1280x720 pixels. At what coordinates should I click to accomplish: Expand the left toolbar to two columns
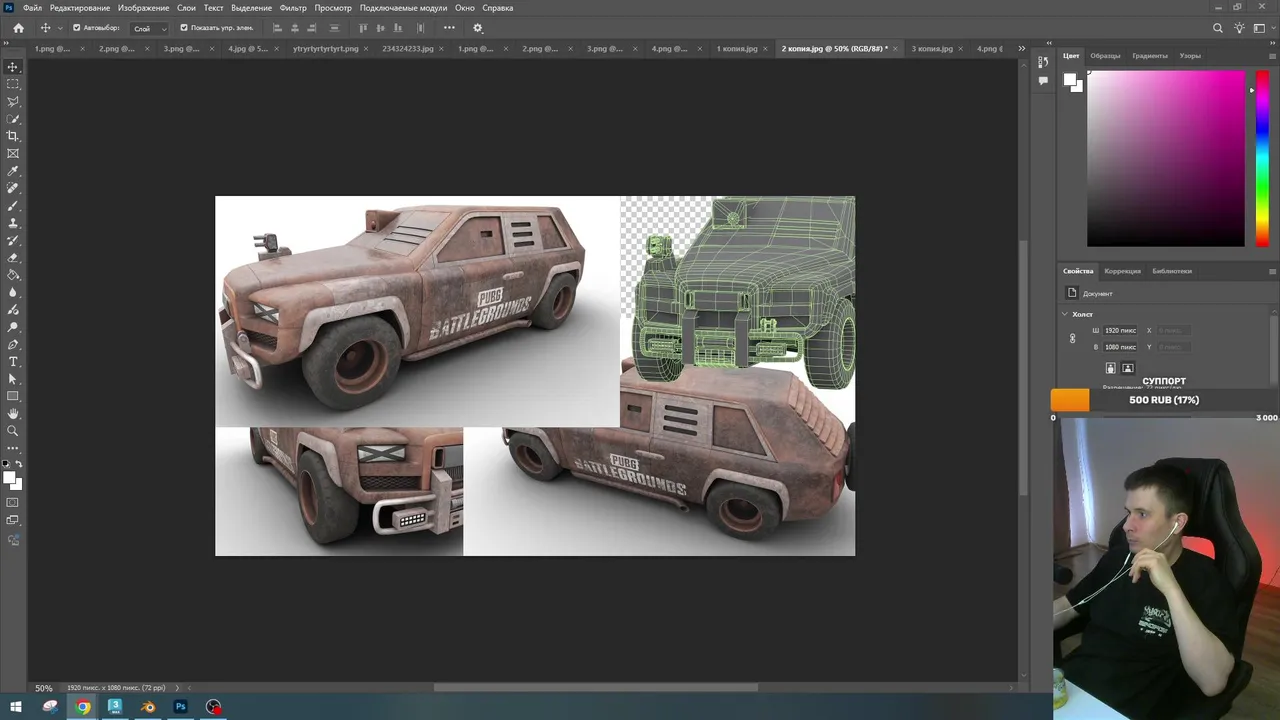coord(8,43)
